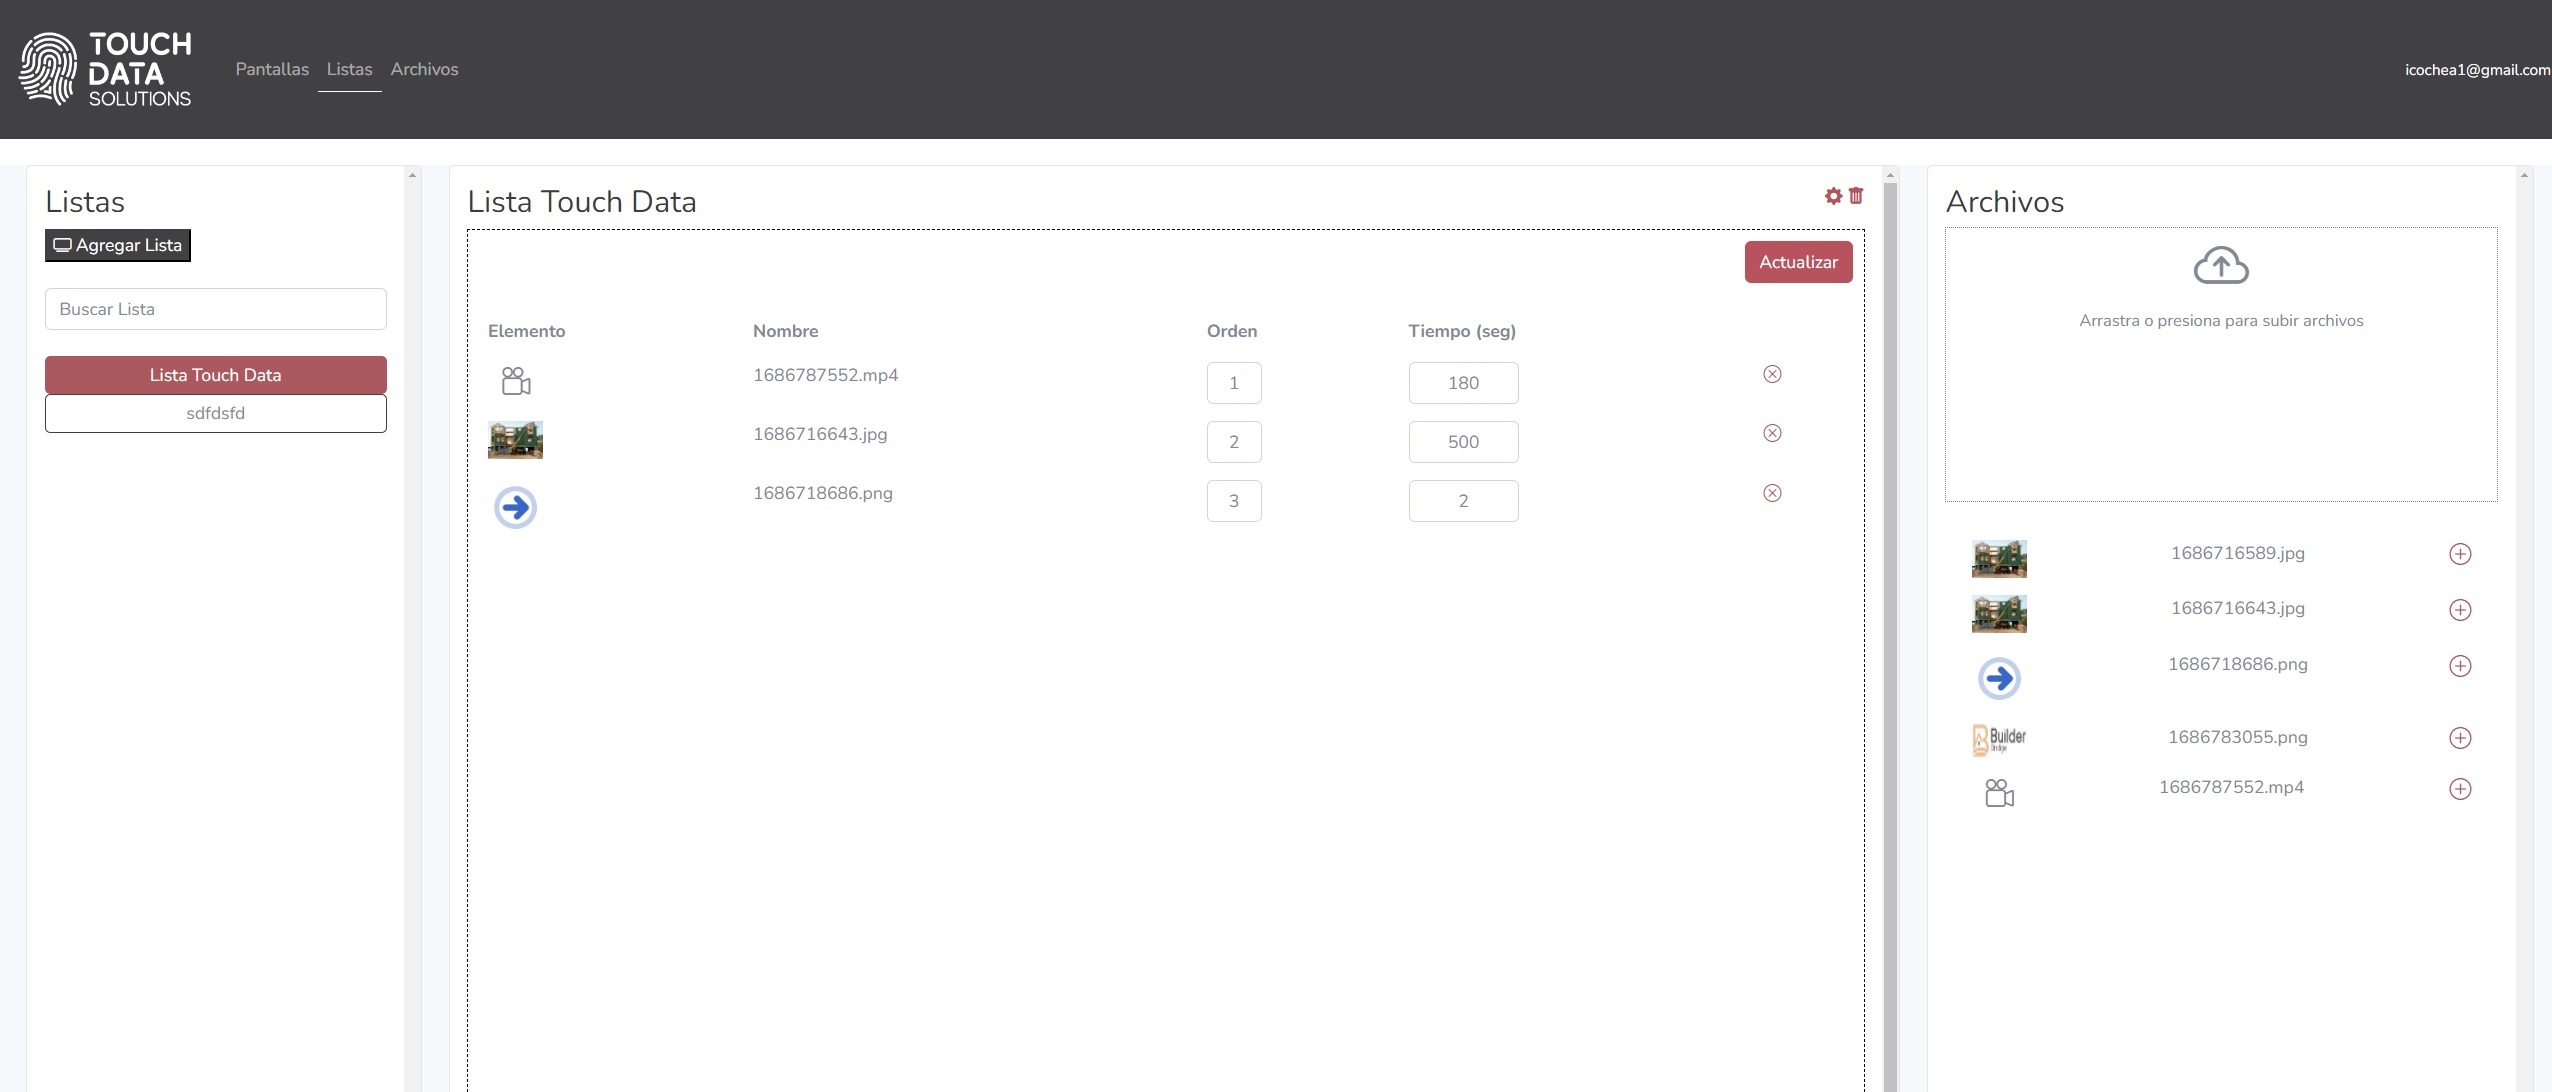
Task: Open the Pantallas menu item
Action: point(272,69)
